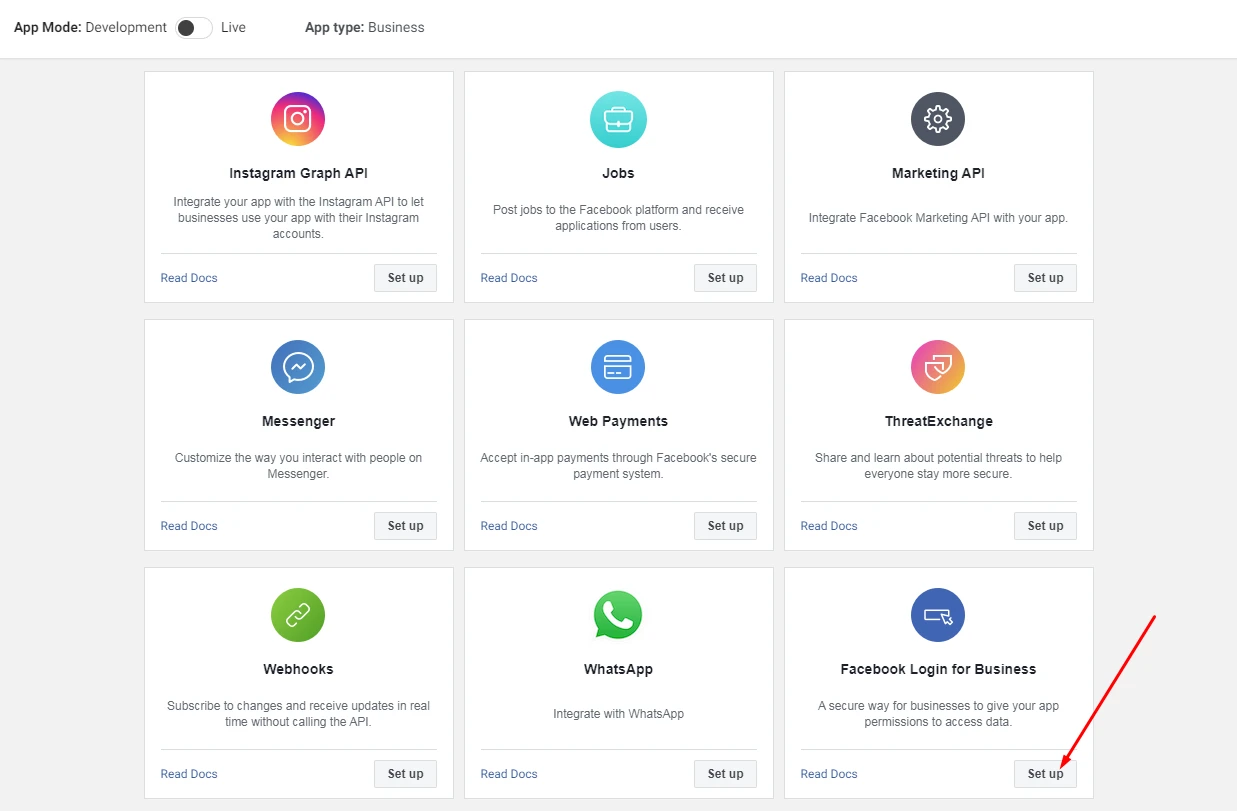
Task: Click the Webhooks chain link icon
Action: [298, 615]
